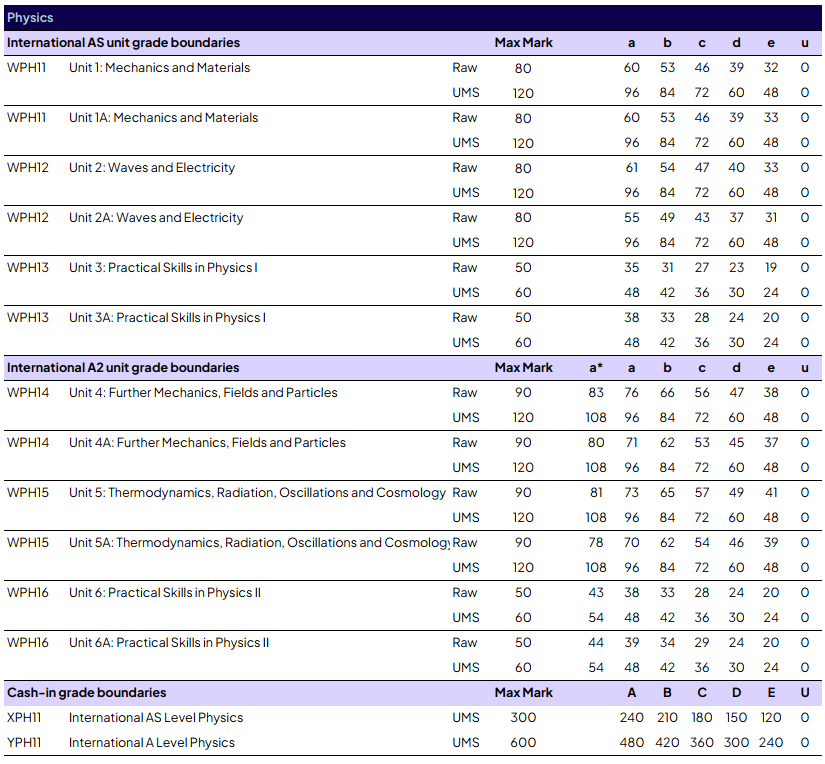Click YPH11 grade A boundary 480
The height and width of the screenshot is (764, 825).
[631, 742]
